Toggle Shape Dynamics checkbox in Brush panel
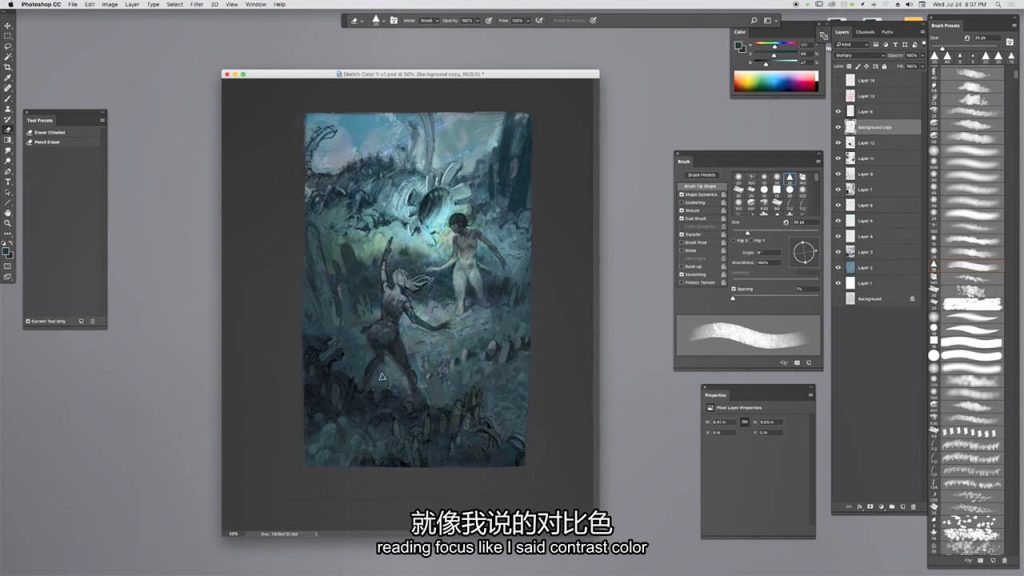Viewport: 1024px width, 576px height. pos(682,195)
